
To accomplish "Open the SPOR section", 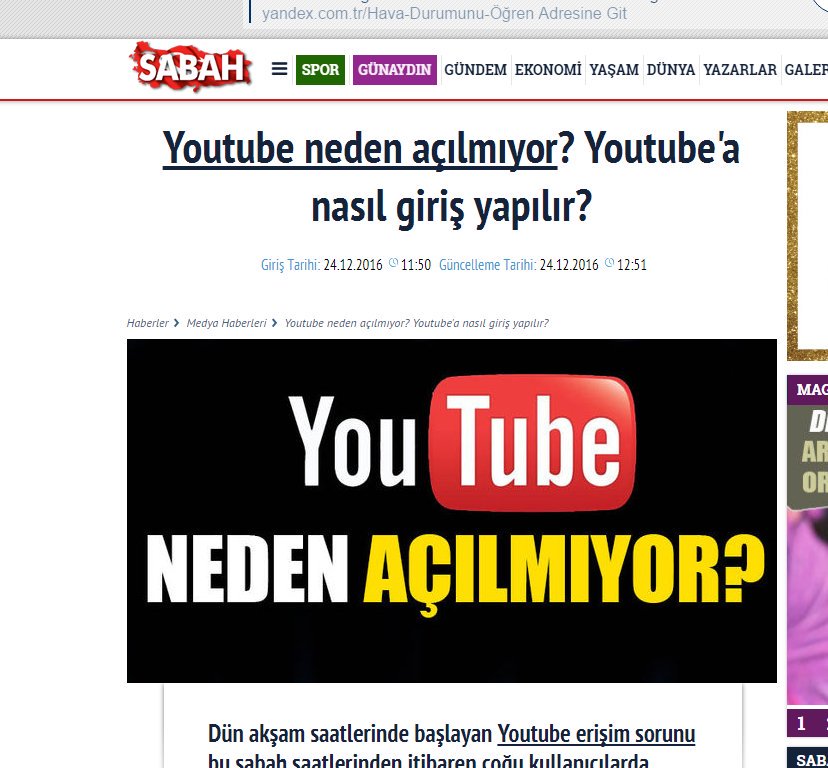I will click(x=320, y=70).
